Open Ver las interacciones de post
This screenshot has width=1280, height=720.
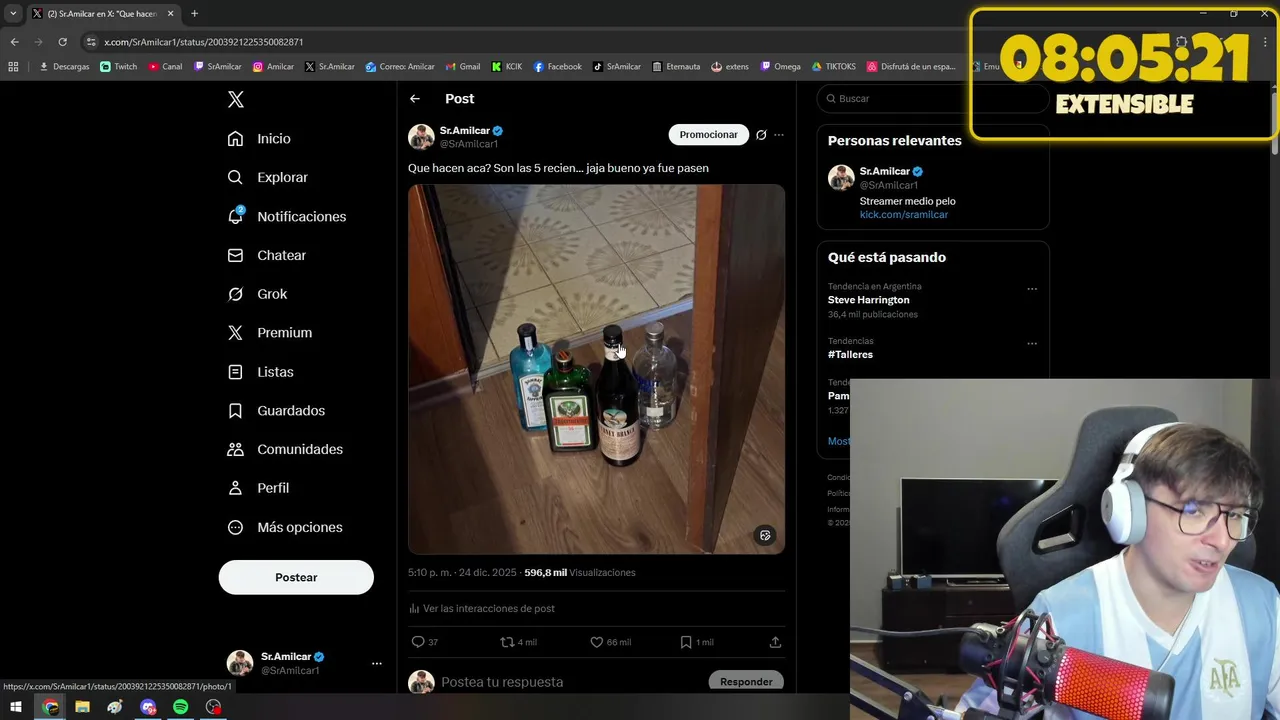(x=482, y=608)
